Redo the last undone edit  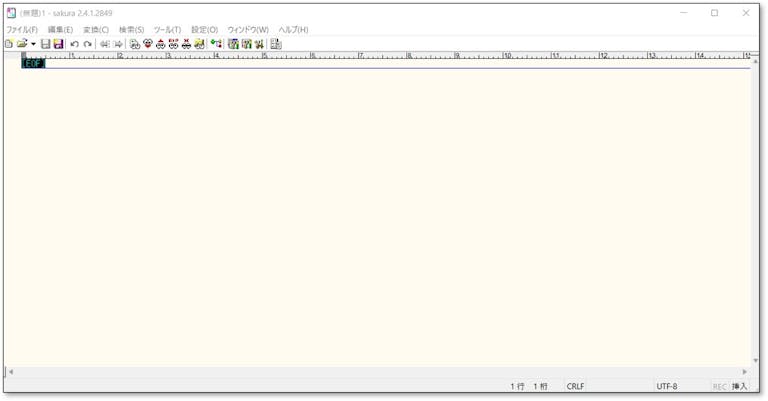[87, 44]
